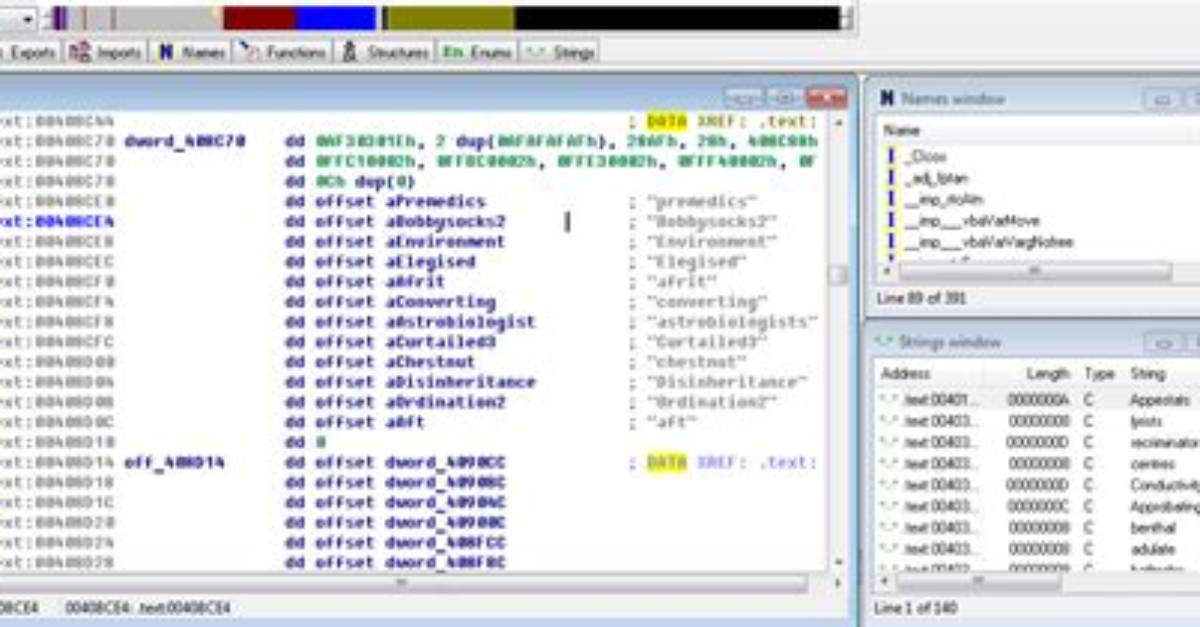Select the dword_40BC70 label
Screen dimensions: 1200x627
click(x=185, y=141)
